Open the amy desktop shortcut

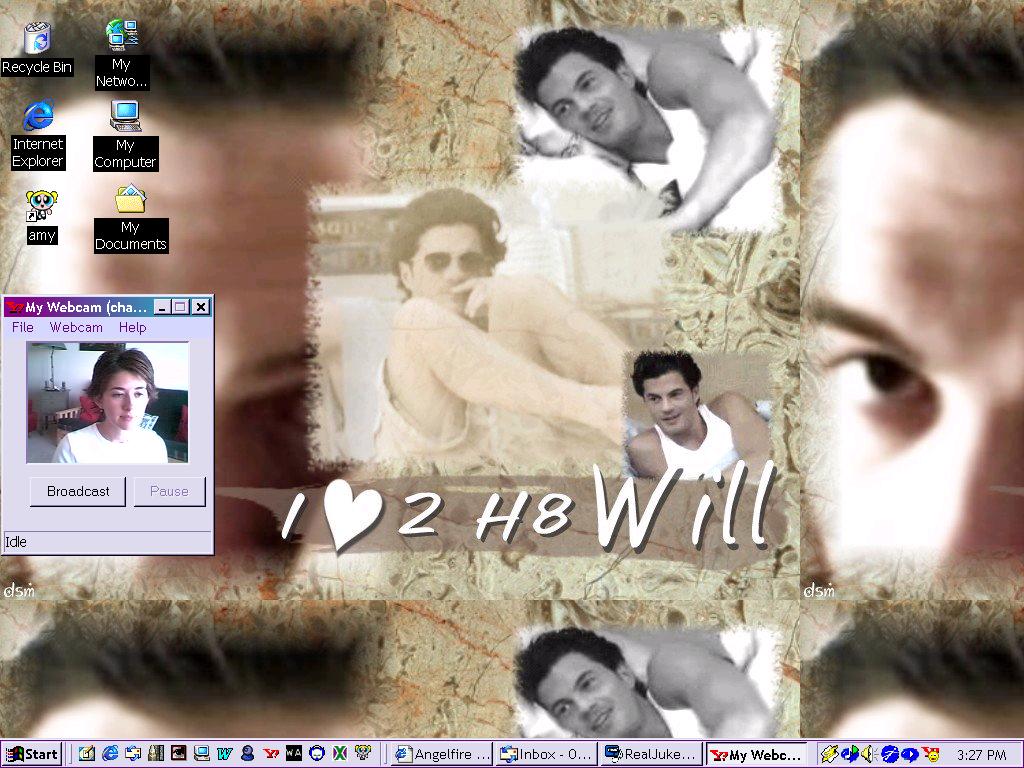[x=41, y=205]
